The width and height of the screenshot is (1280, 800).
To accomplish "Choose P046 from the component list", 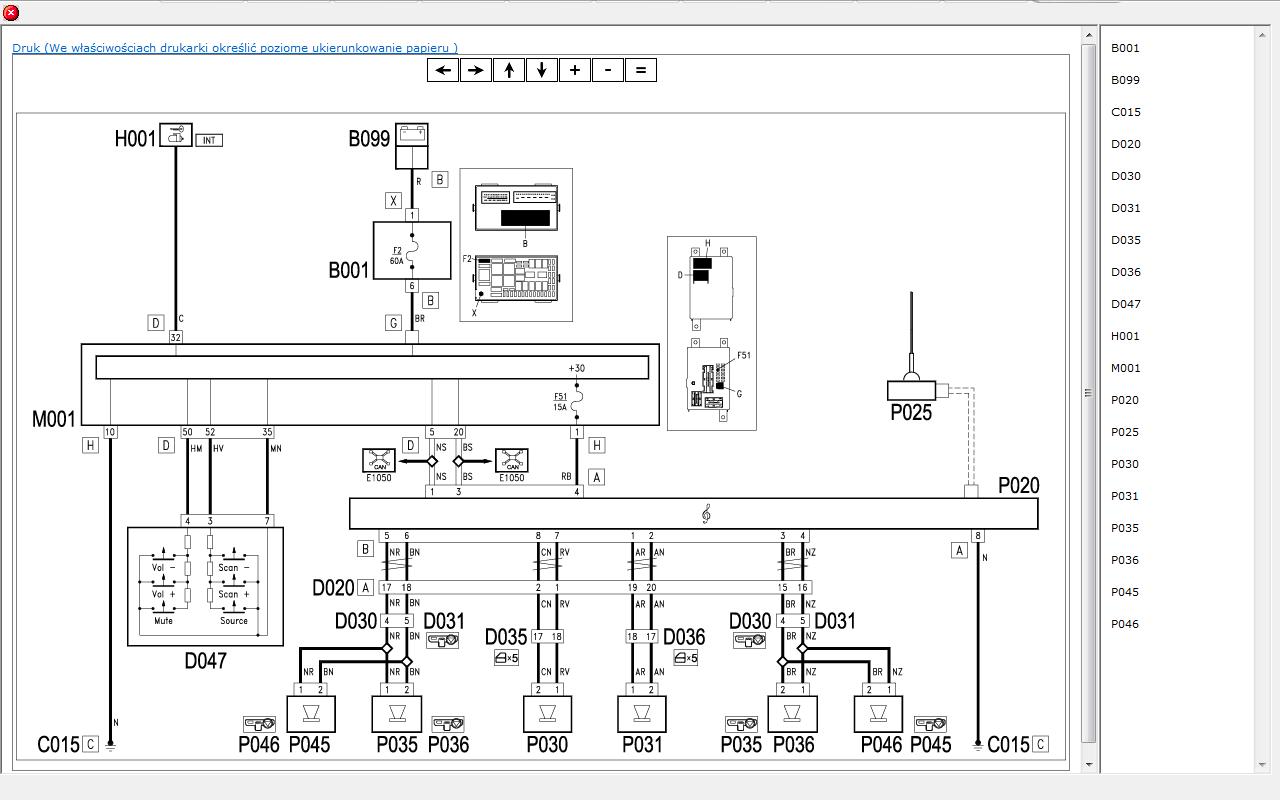I will coord(1125,624).
